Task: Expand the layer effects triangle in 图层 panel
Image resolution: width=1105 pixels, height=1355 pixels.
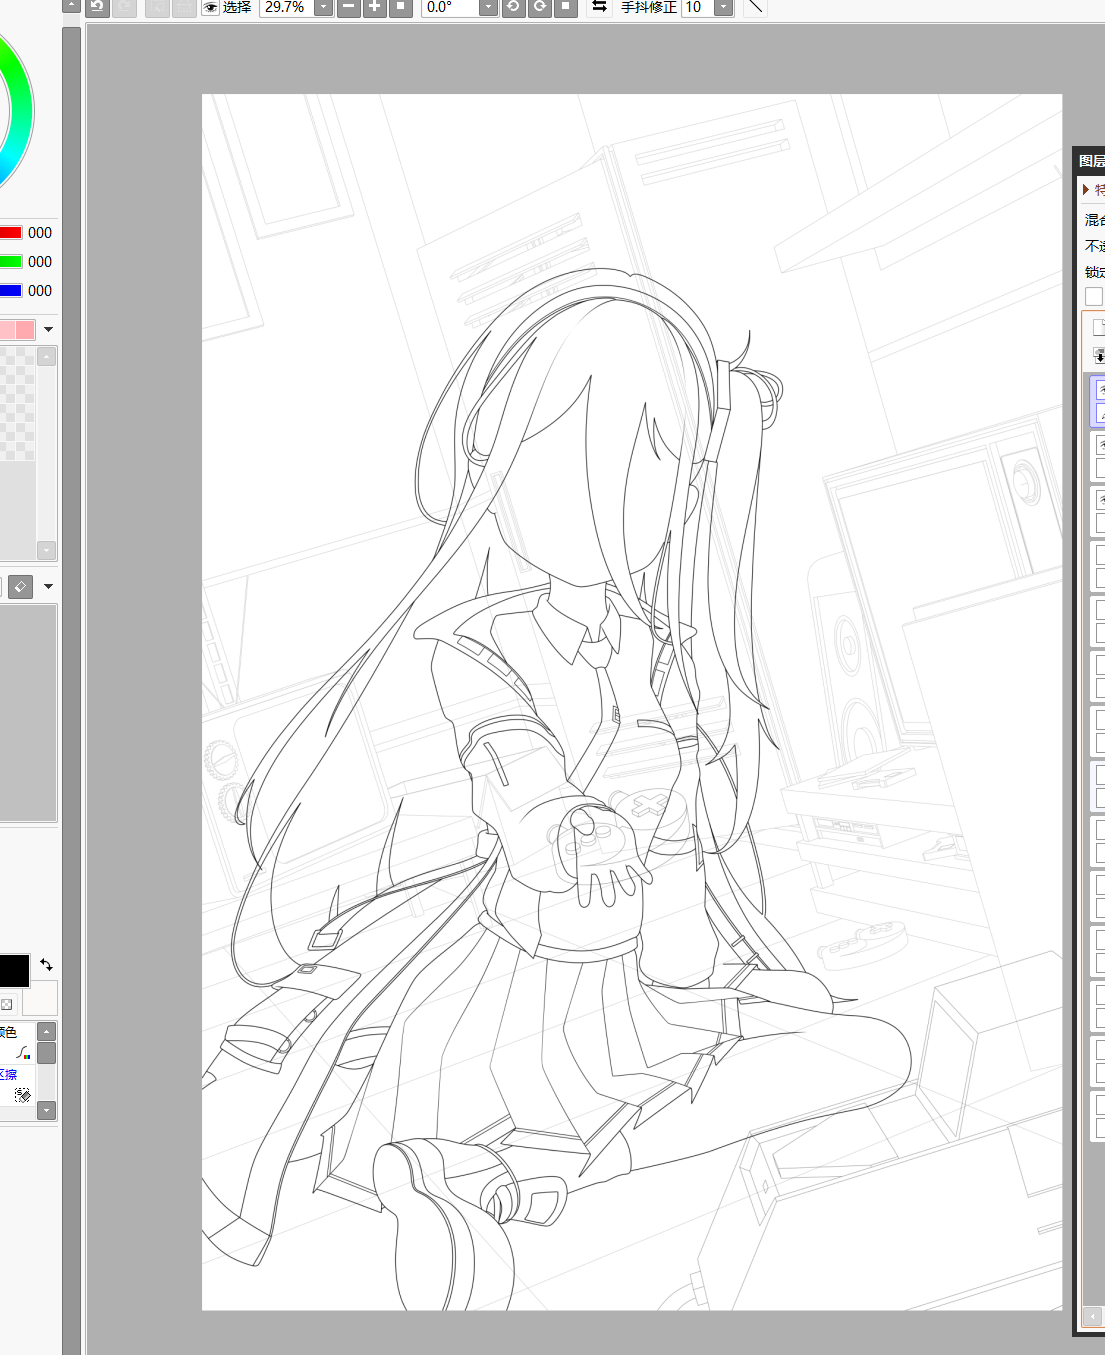Action: pos(1086,189)
